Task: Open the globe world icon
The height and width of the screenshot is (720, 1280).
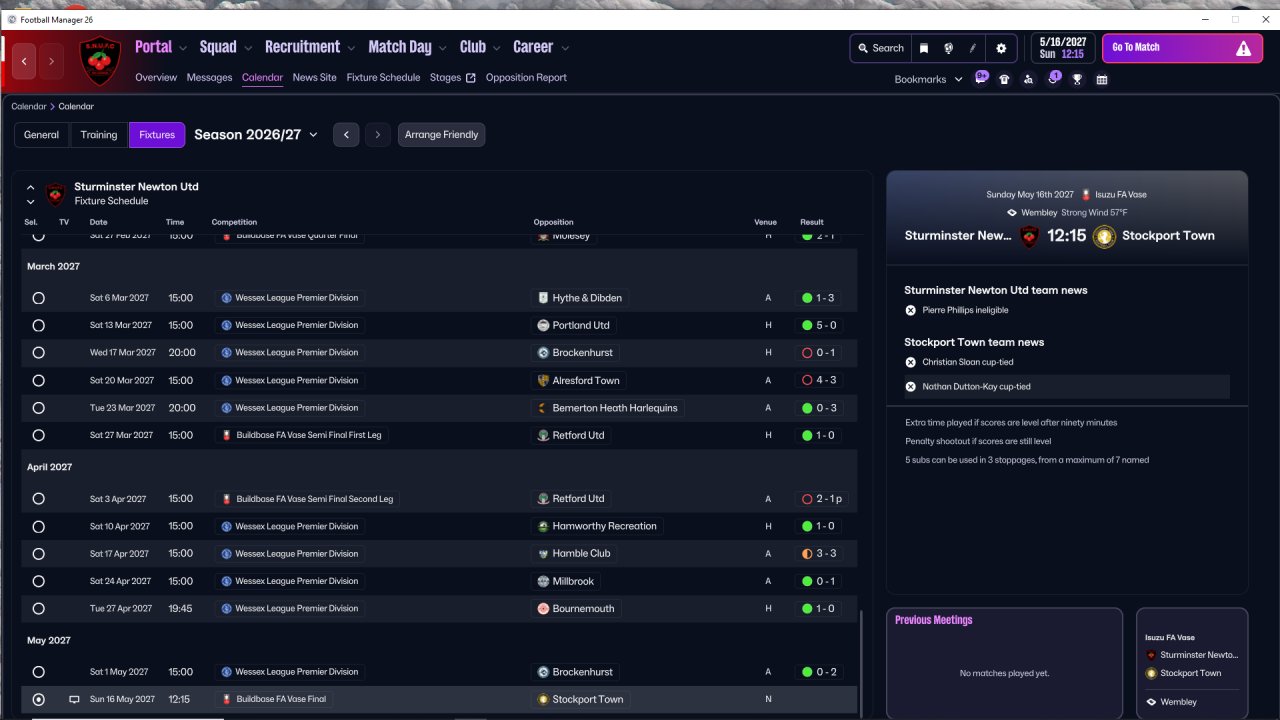Action: coord(948,48)
